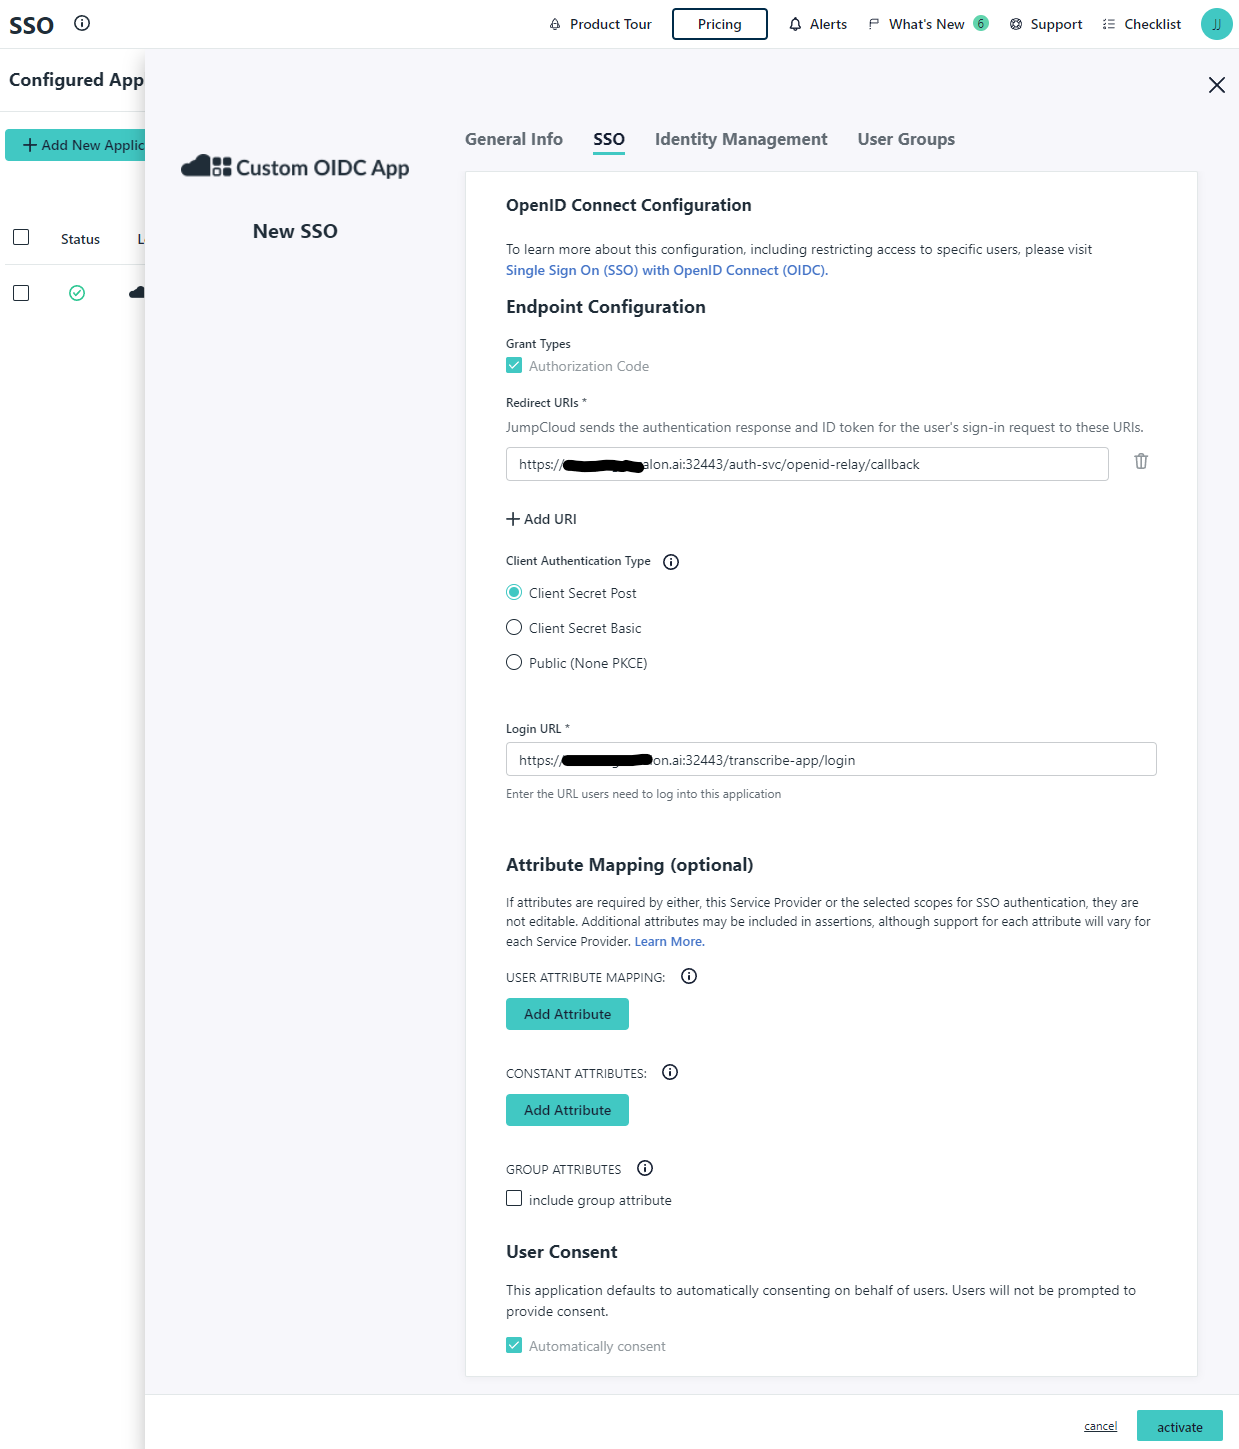Click the Pricing button
Image resolution: width=1239 pixels, height=1449 pixels.
click(x=720, y=24)
